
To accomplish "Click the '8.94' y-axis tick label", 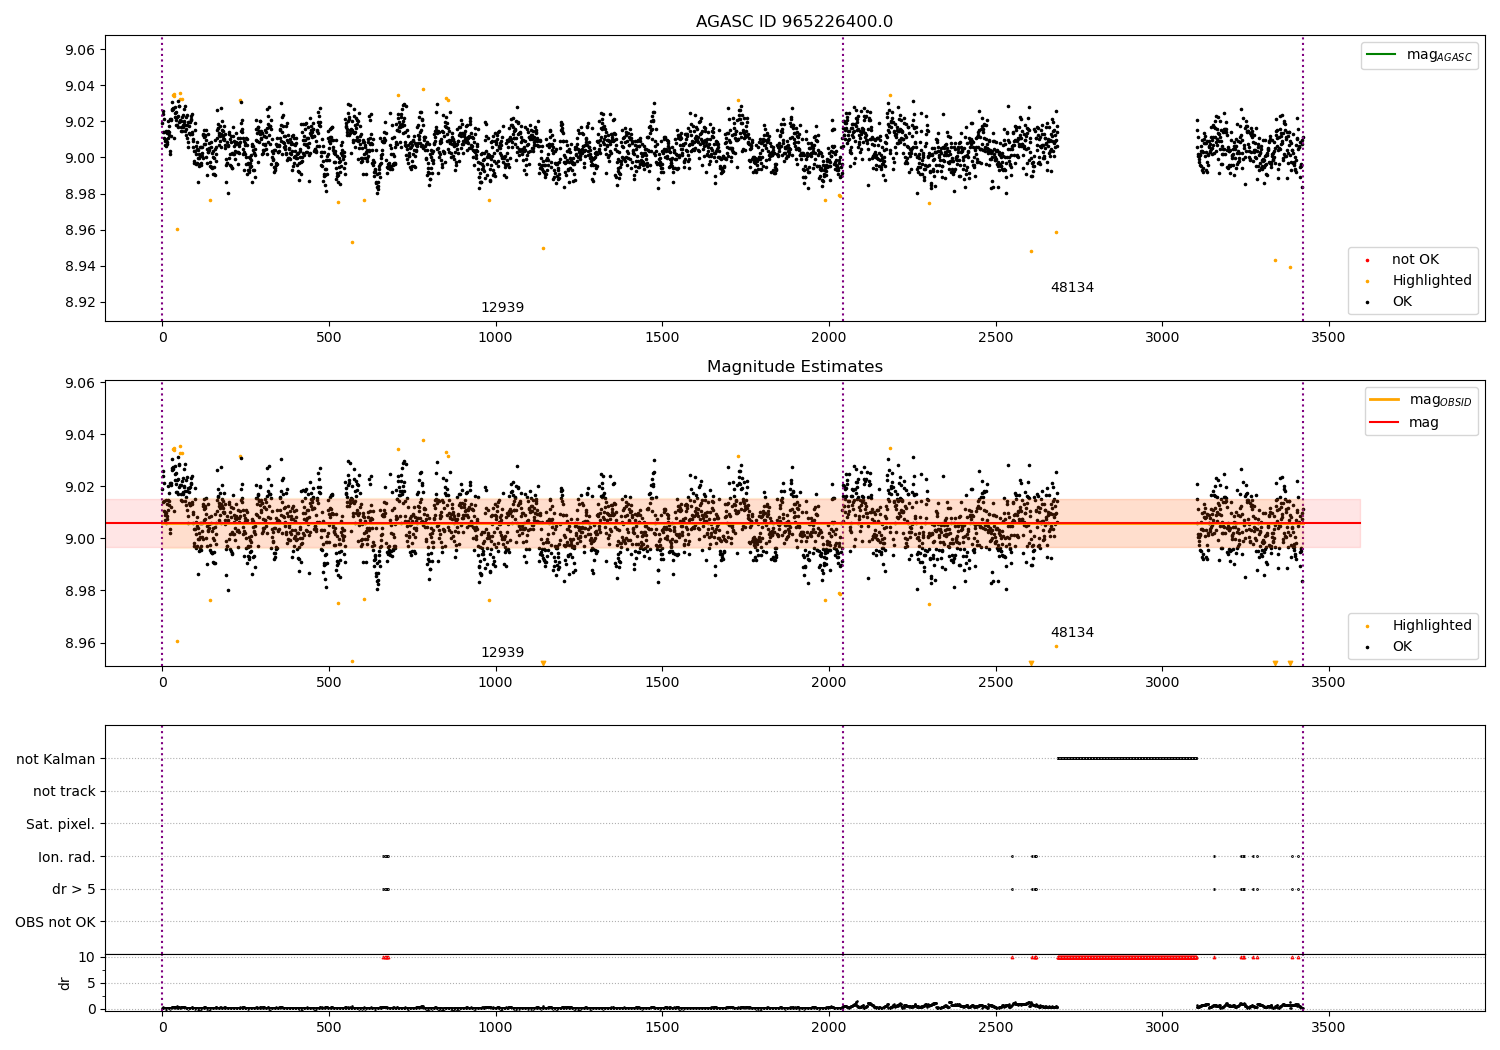I will click(80, 267).
